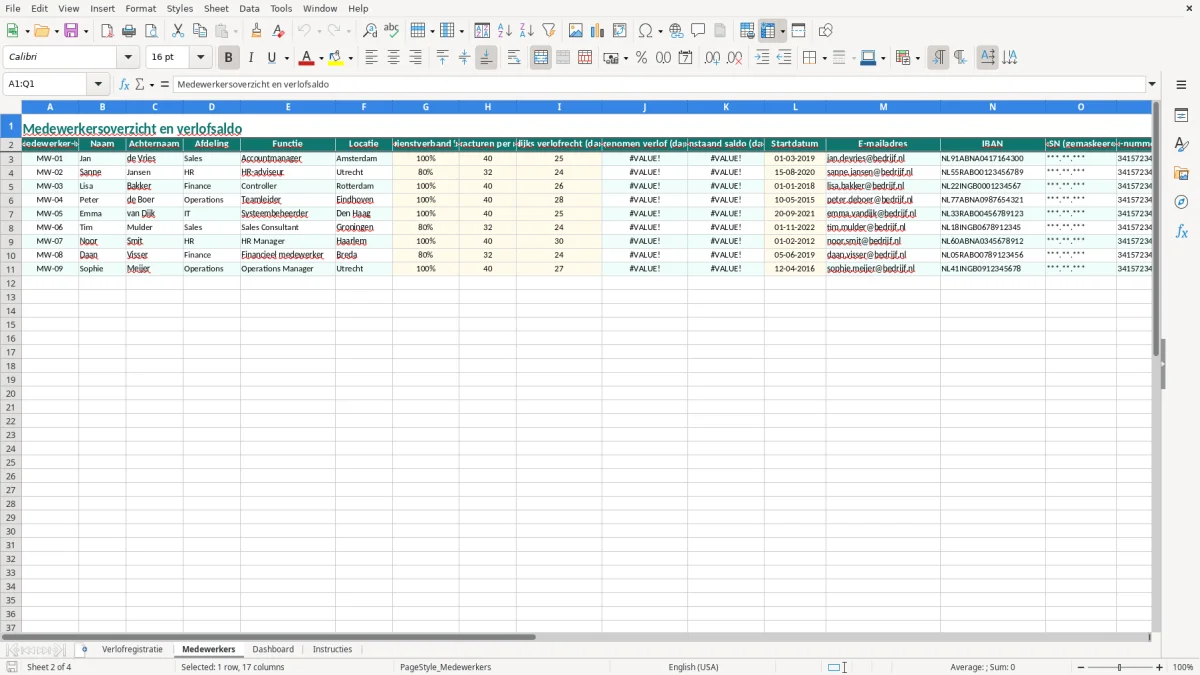
Task: Expand the formula bar
Action: (x=1152, y=84)
